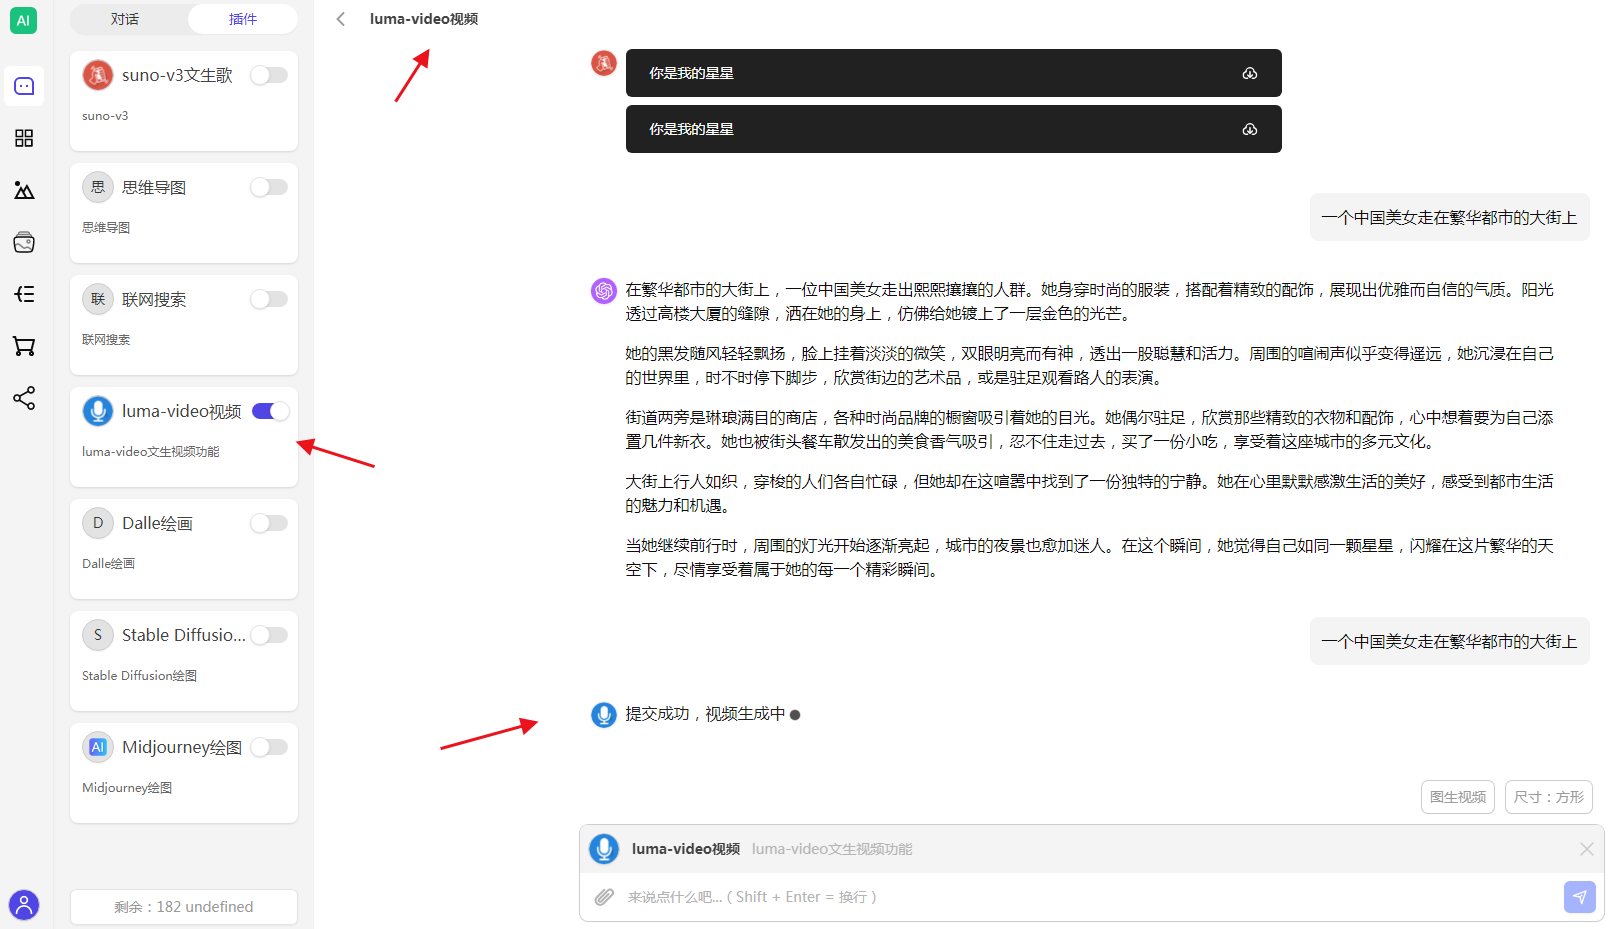Screen dimensions: 1608x929
Task: Disable the luma-video视频 plugin toggle
Action: tap(270, 411)
